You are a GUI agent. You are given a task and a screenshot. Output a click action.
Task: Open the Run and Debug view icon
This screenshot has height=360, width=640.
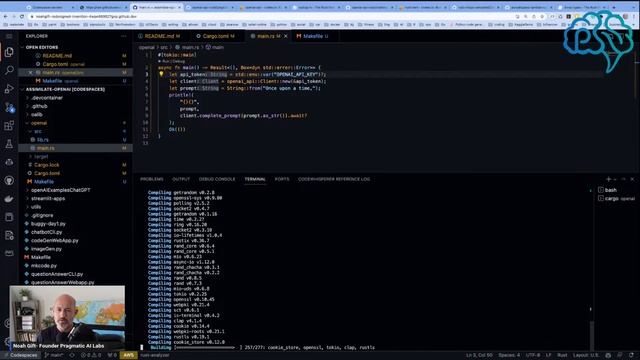tap(9, 89)
